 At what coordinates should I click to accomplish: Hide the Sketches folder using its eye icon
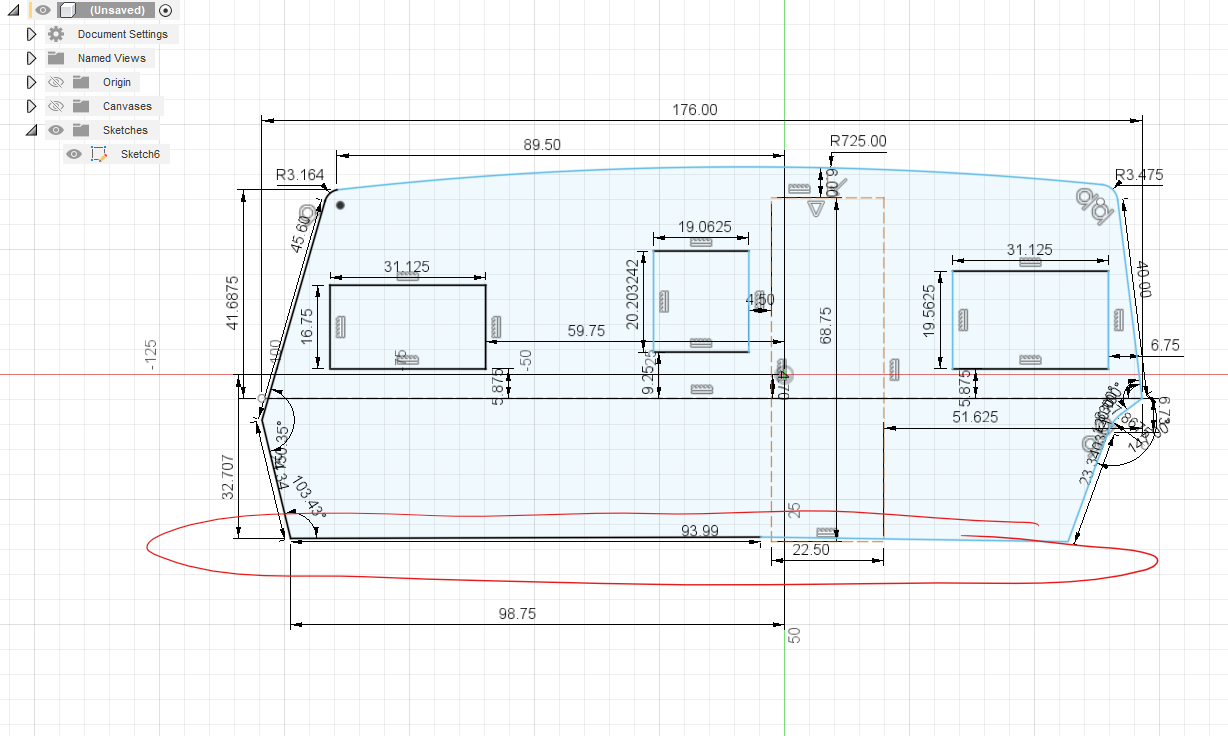[56, 130]
